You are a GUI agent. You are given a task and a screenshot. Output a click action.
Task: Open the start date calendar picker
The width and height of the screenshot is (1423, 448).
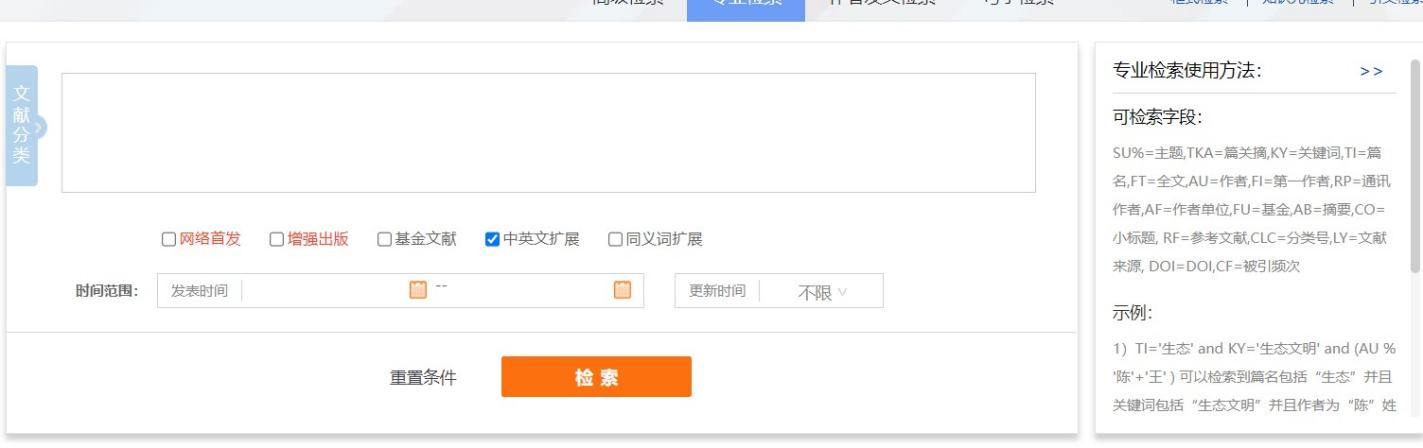pyautogui.click(x=418, y=290)
